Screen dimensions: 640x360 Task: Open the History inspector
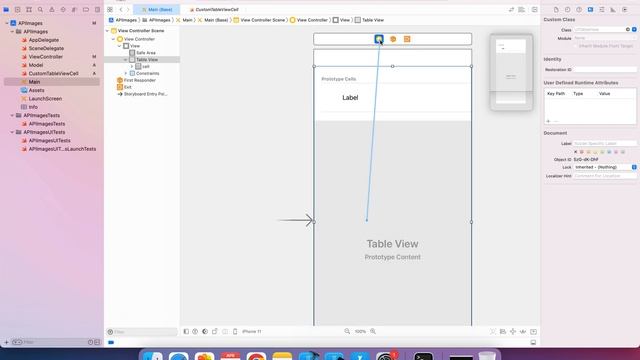click(567, 9)
